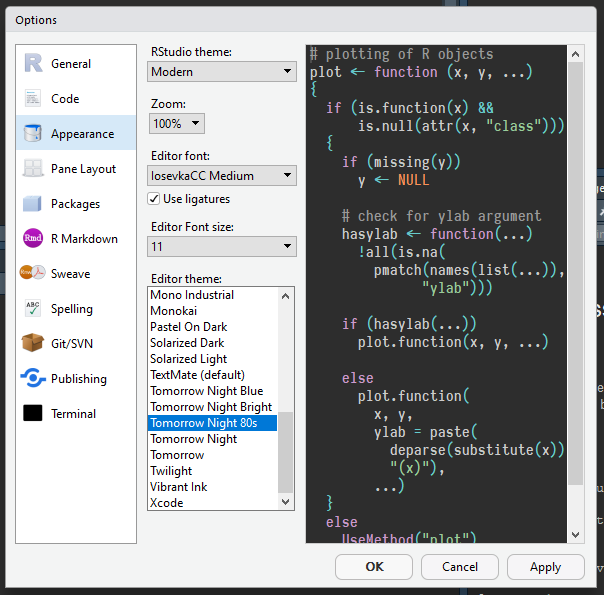Select the Solarized Light theme

click(x=213, y=359)
